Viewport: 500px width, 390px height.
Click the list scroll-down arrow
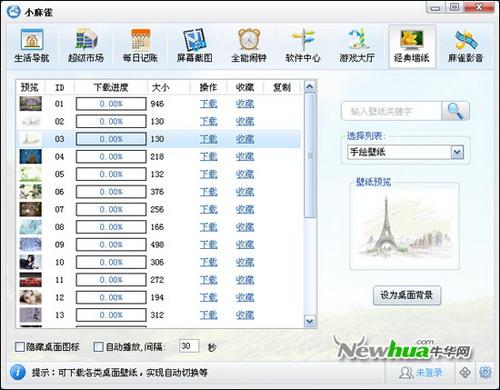coord(310,321)
